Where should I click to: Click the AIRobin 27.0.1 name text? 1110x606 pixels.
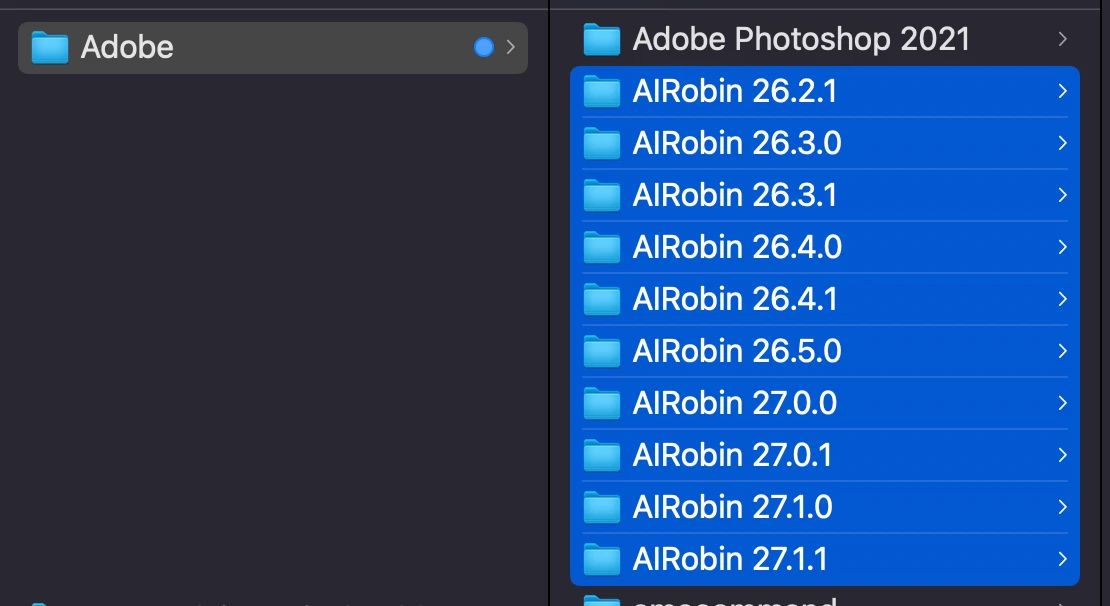click(x=733, y=455)
